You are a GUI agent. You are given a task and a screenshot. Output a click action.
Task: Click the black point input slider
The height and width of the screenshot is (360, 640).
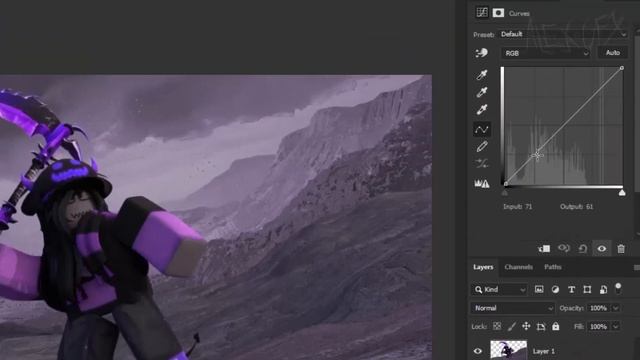[x=505, y=192]
